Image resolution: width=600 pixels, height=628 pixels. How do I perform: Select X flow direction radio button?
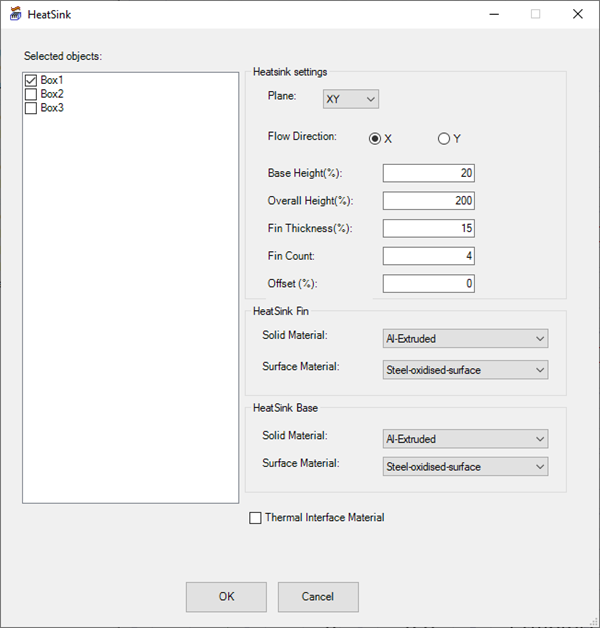point(375,139)
